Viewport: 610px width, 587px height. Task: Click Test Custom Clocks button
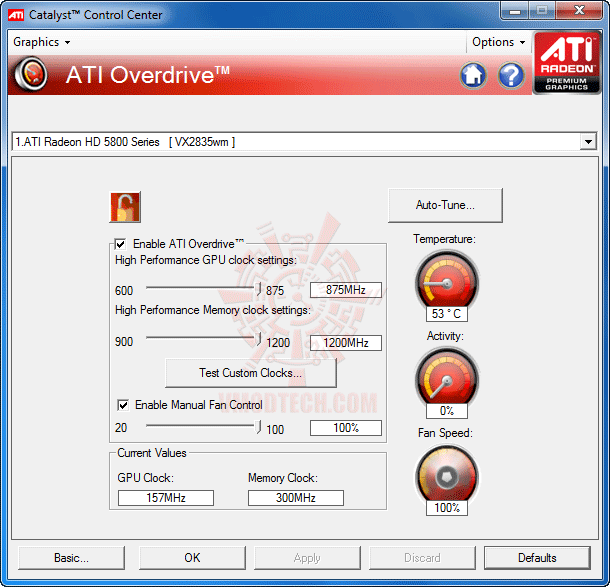click(x=251, y=373)
